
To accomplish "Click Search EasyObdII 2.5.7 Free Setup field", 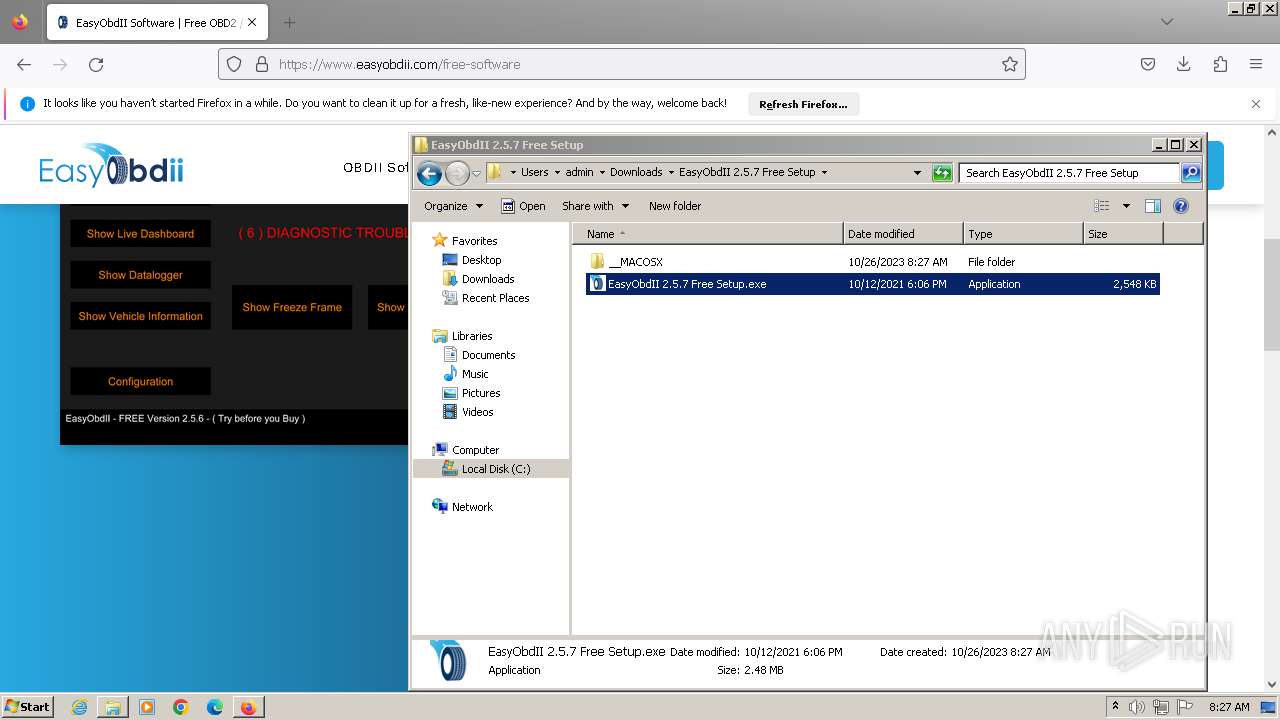I will pyautogui.click(x=1069, y=173).
